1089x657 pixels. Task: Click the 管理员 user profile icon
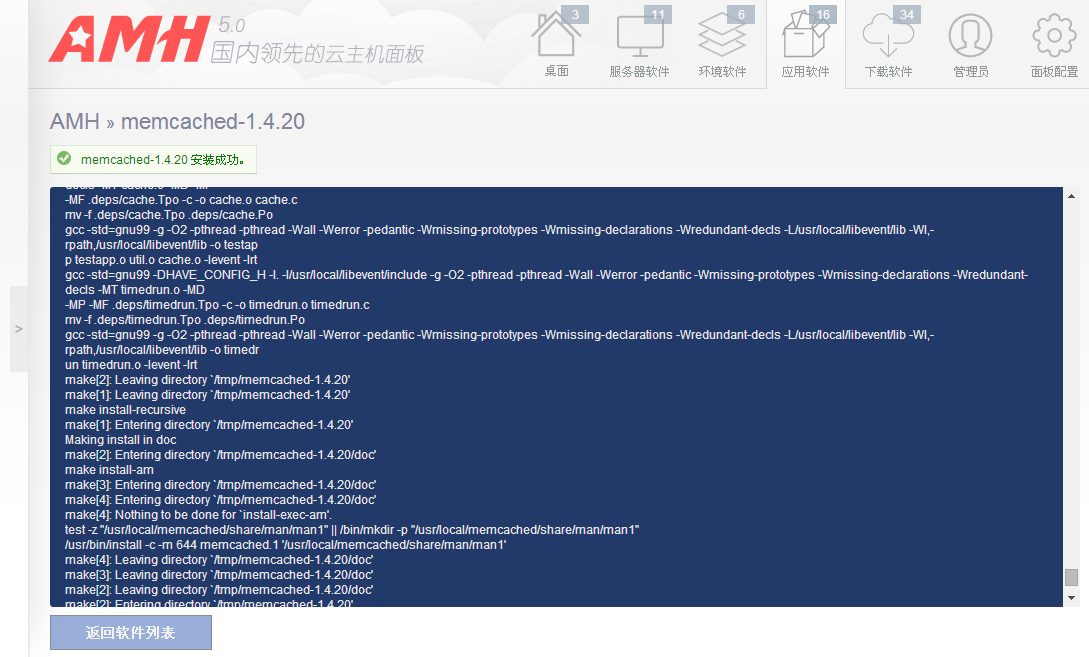tap(970, 37)
